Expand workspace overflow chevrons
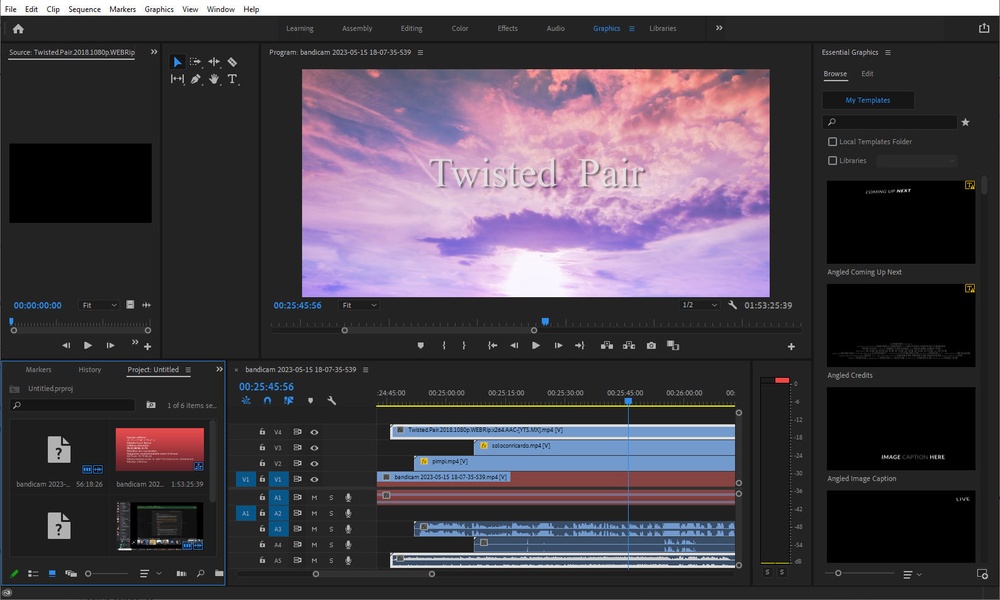 pyautogui.click(x=719, y=28)
